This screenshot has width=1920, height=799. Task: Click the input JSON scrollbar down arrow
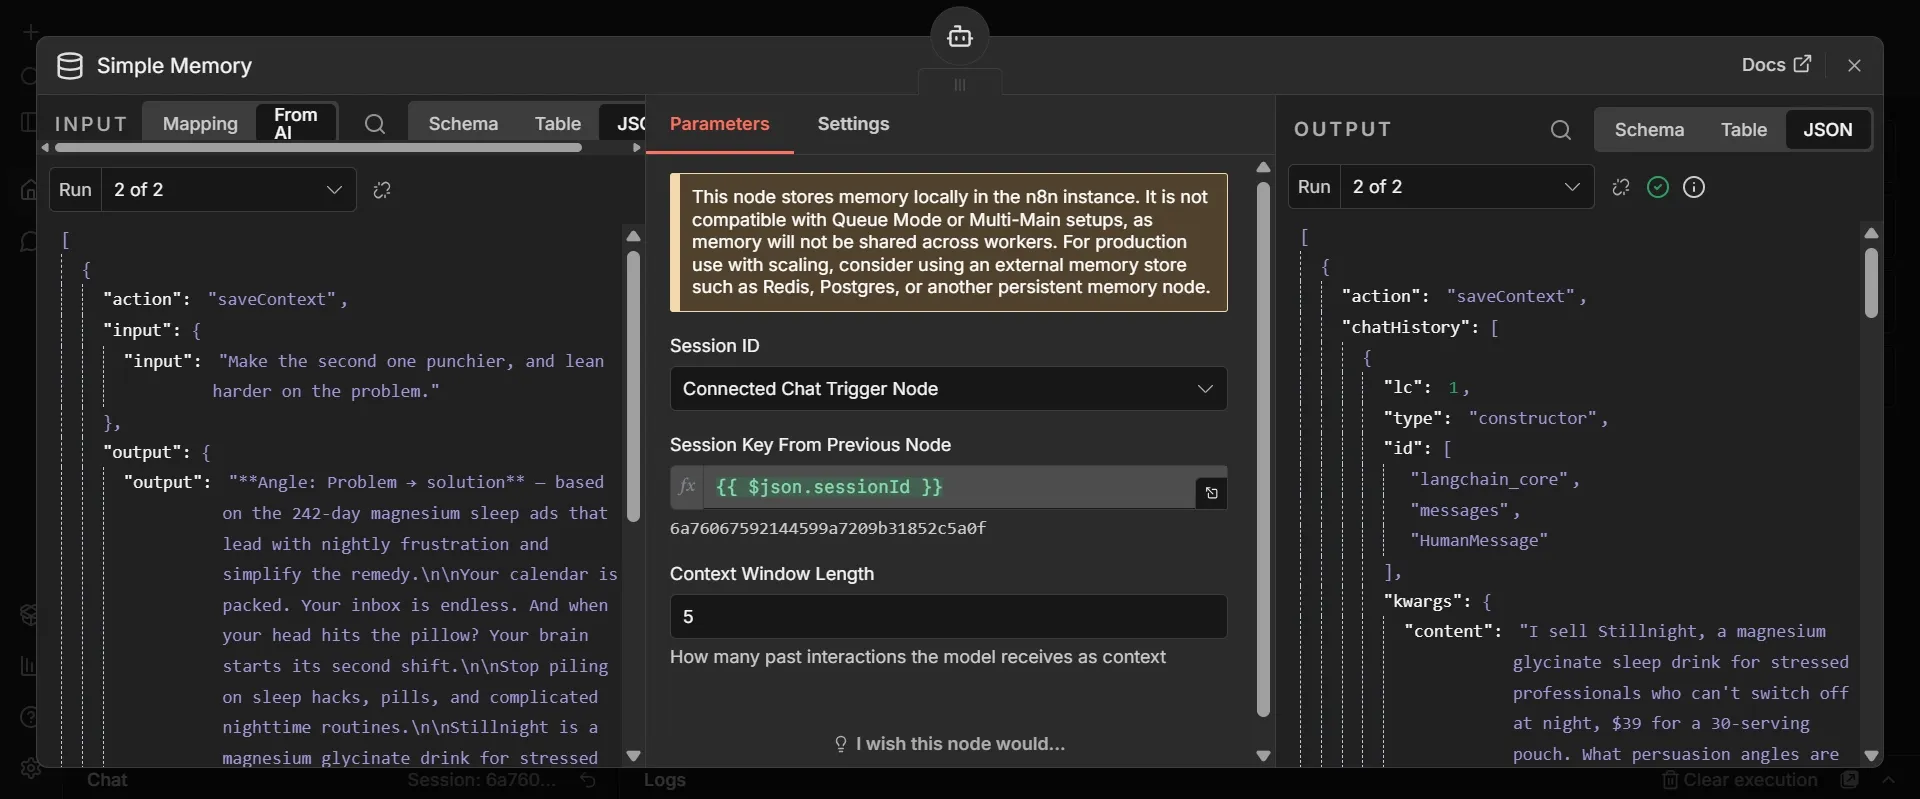633,756
